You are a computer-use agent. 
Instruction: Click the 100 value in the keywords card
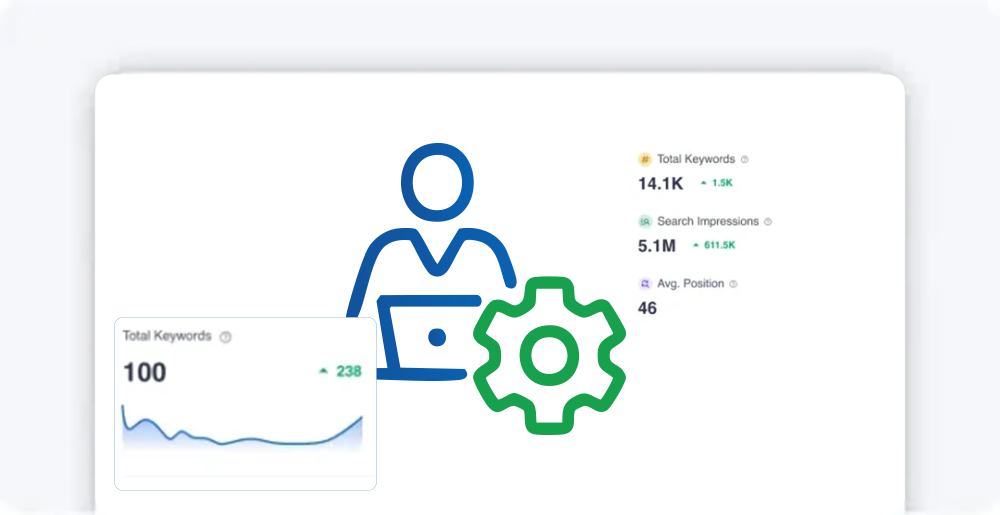(x=145, y=373)
